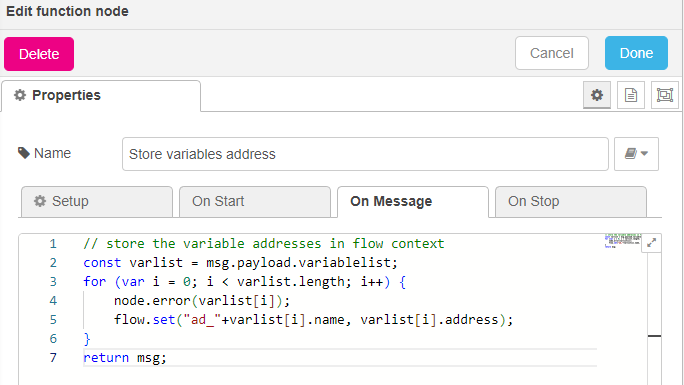Open the Properties tab
The width and height of the screenshot is (684, 385).
tap(101, 95)
